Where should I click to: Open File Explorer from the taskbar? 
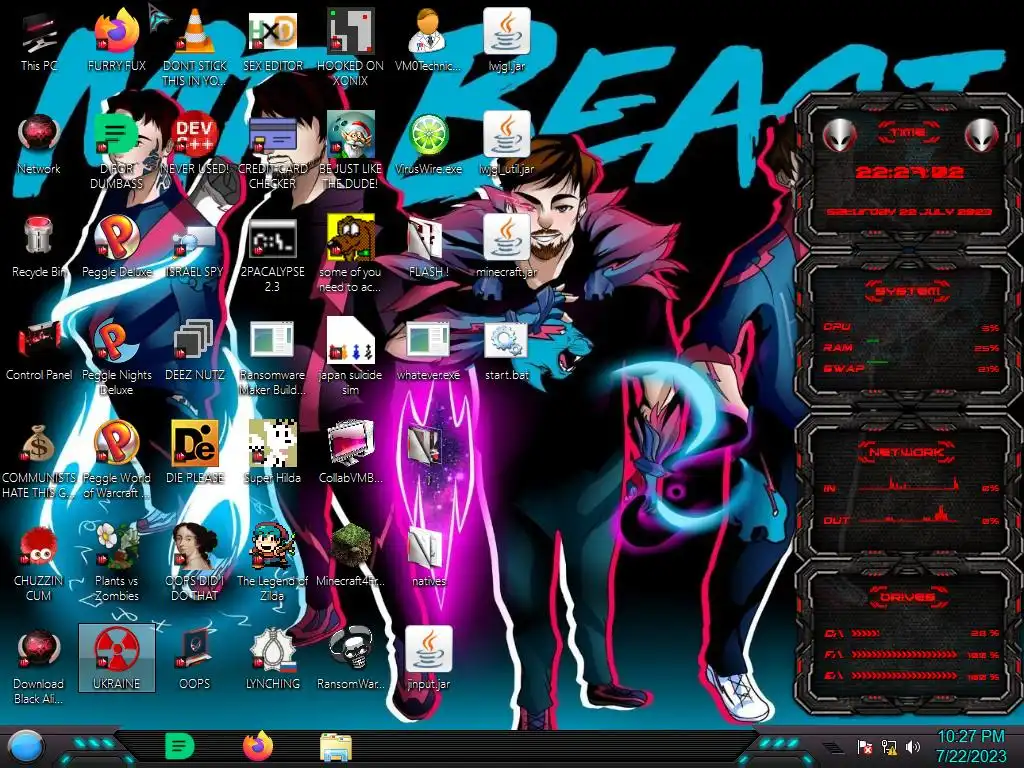[336, 748]
